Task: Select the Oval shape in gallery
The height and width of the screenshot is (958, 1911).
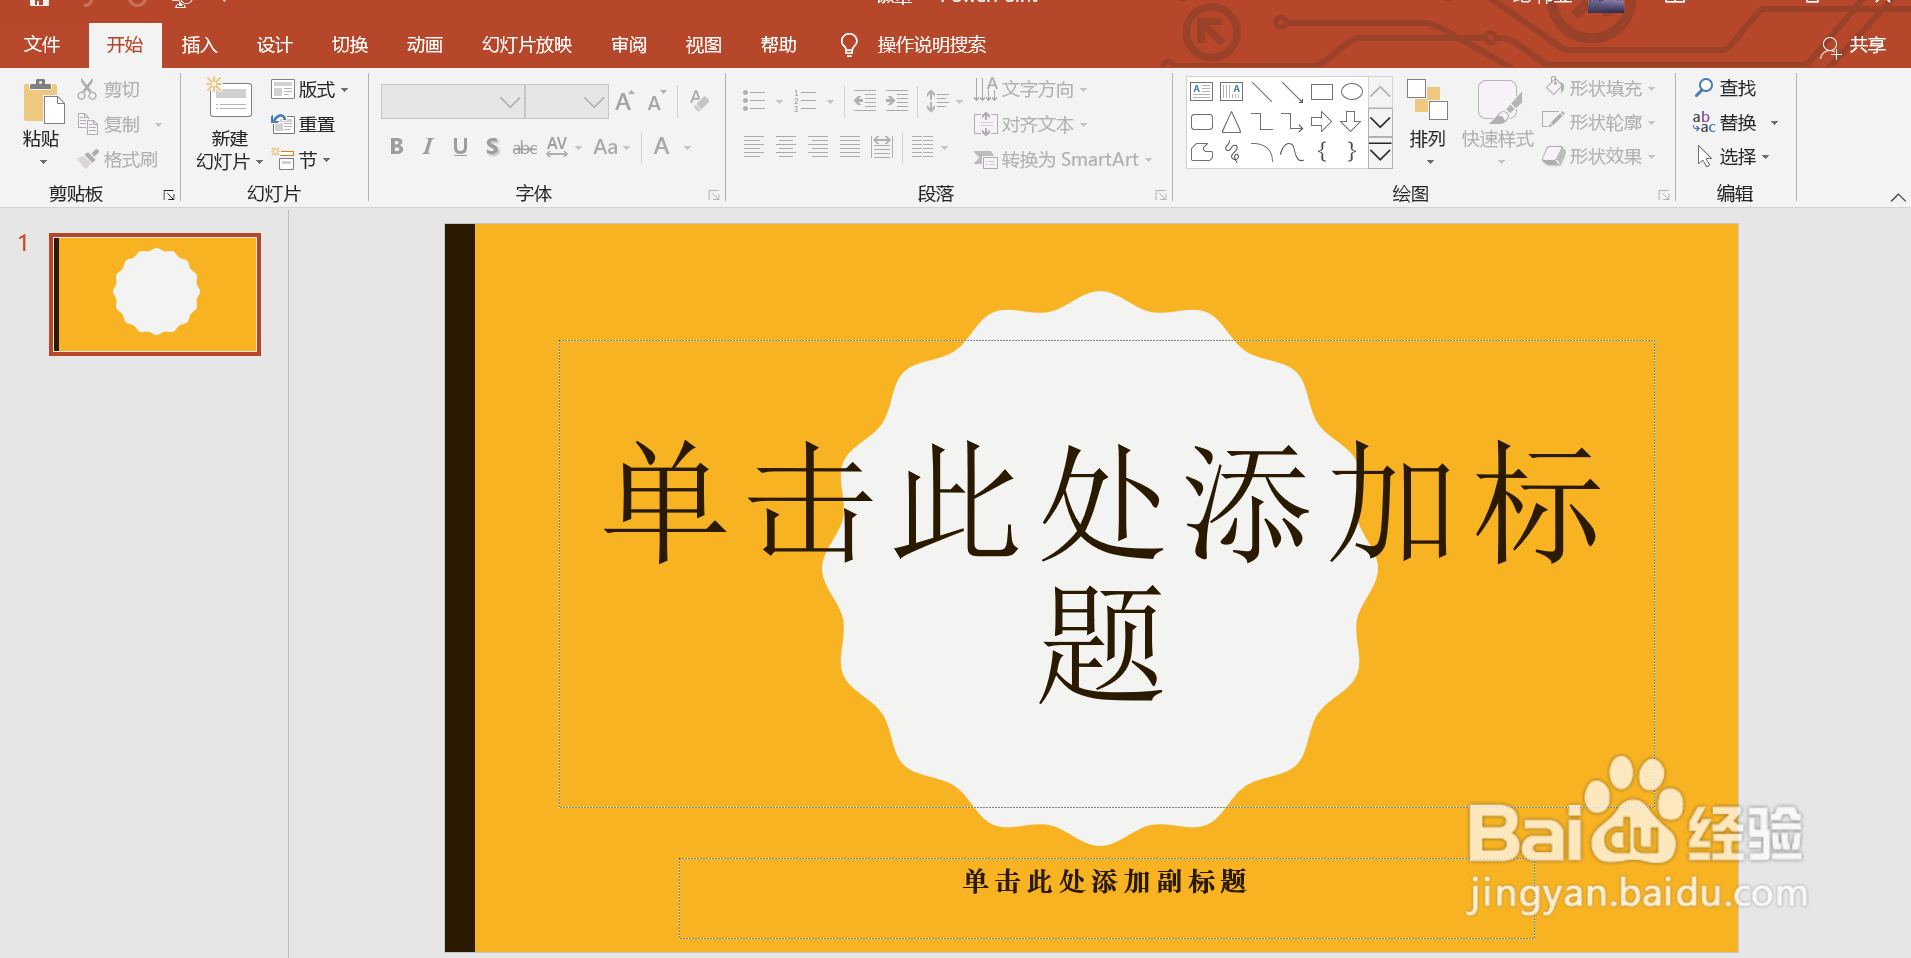Action: [x=1352, y=92]
